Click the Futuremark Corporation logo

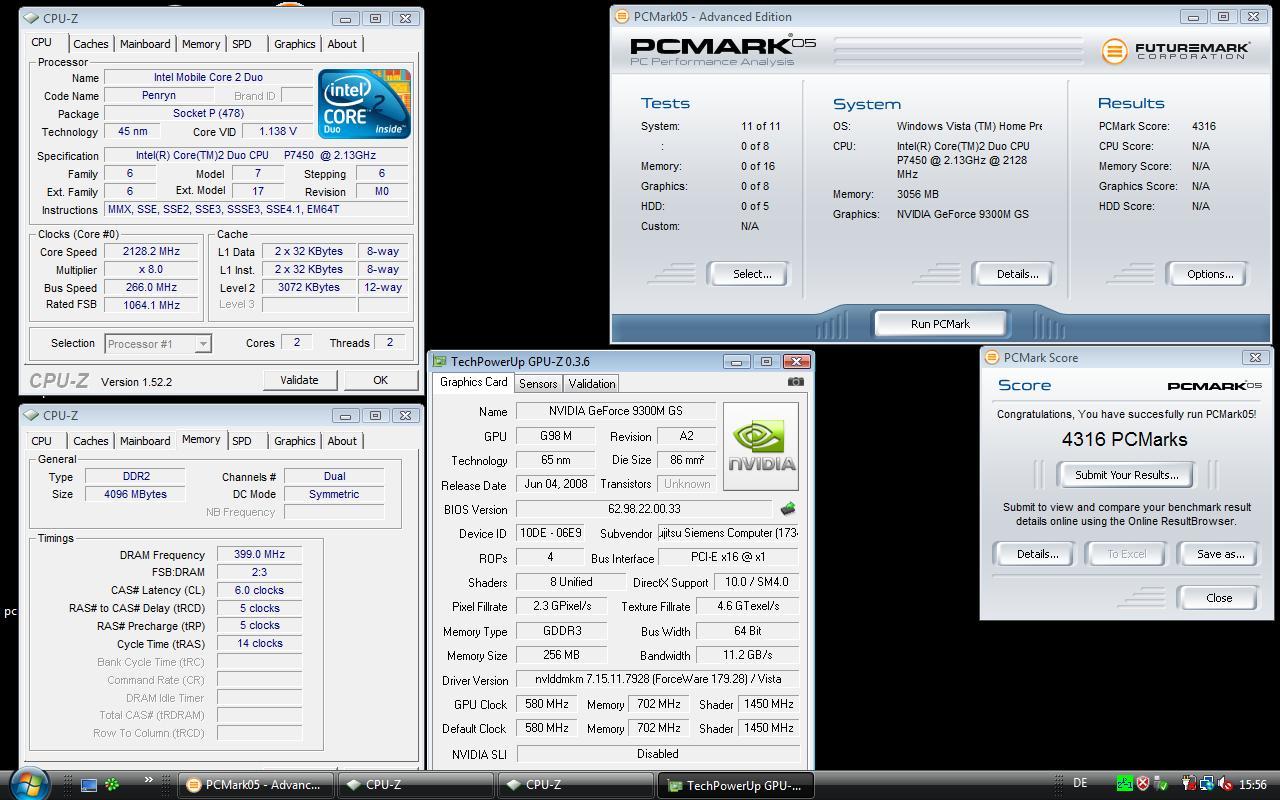pyautogui.click(x=1175, y=51)
